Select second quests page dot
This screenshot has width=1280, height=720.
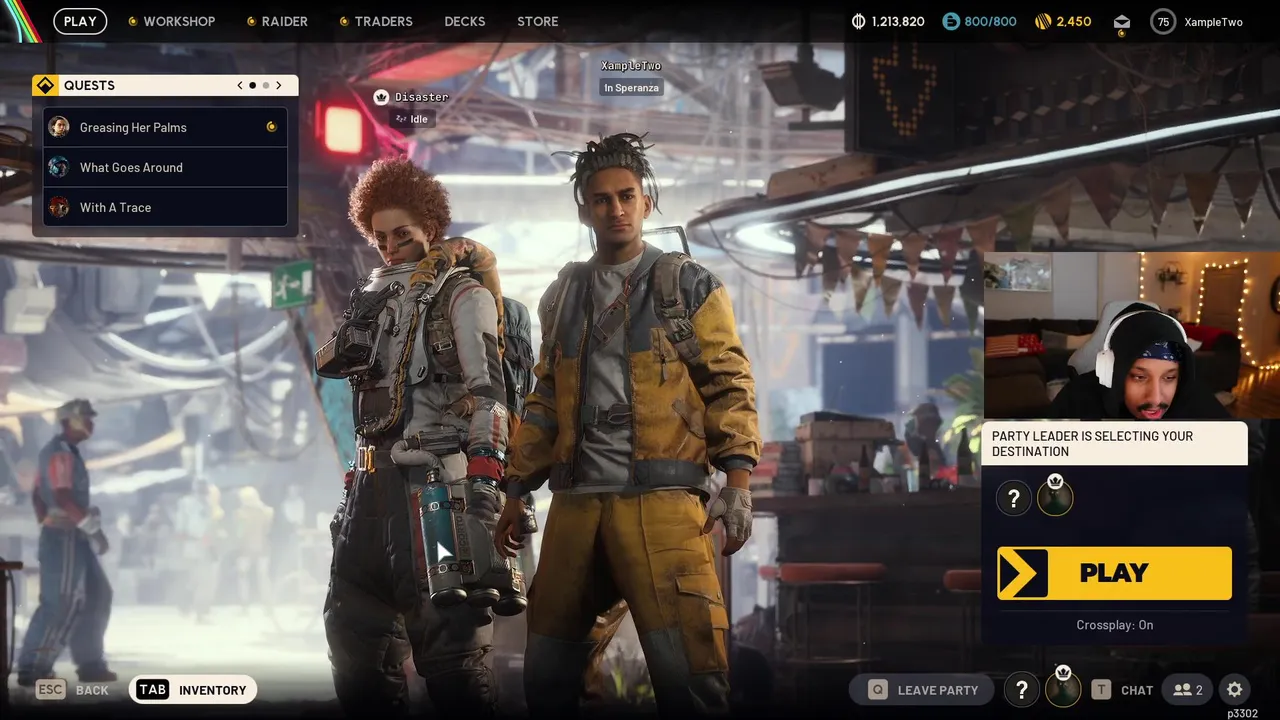[265, 85]
